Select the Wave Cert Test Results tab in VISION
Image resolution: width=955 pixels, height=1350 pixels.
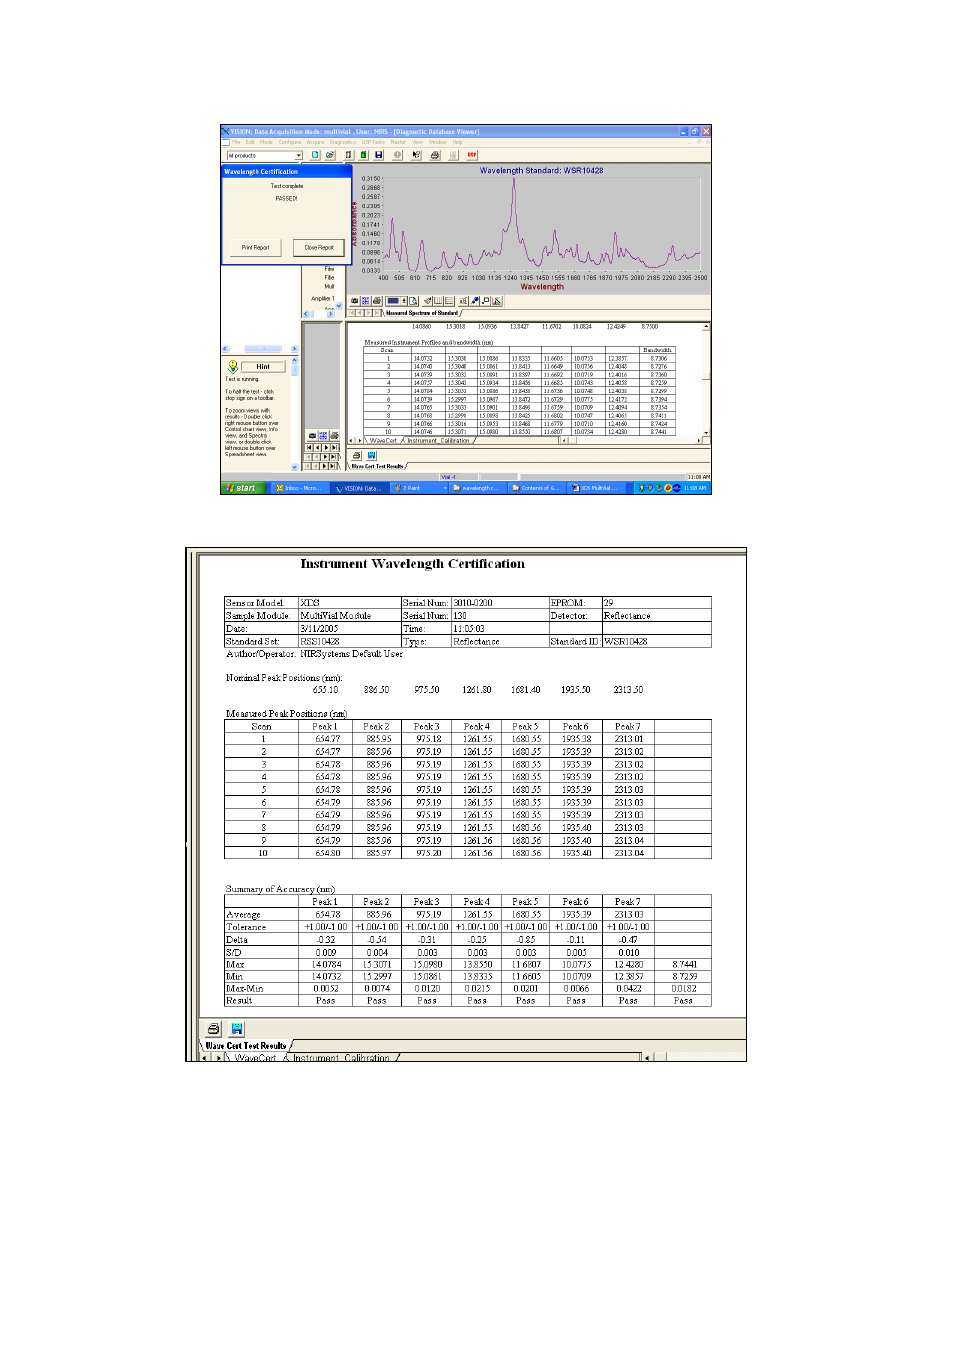point(377,466)
